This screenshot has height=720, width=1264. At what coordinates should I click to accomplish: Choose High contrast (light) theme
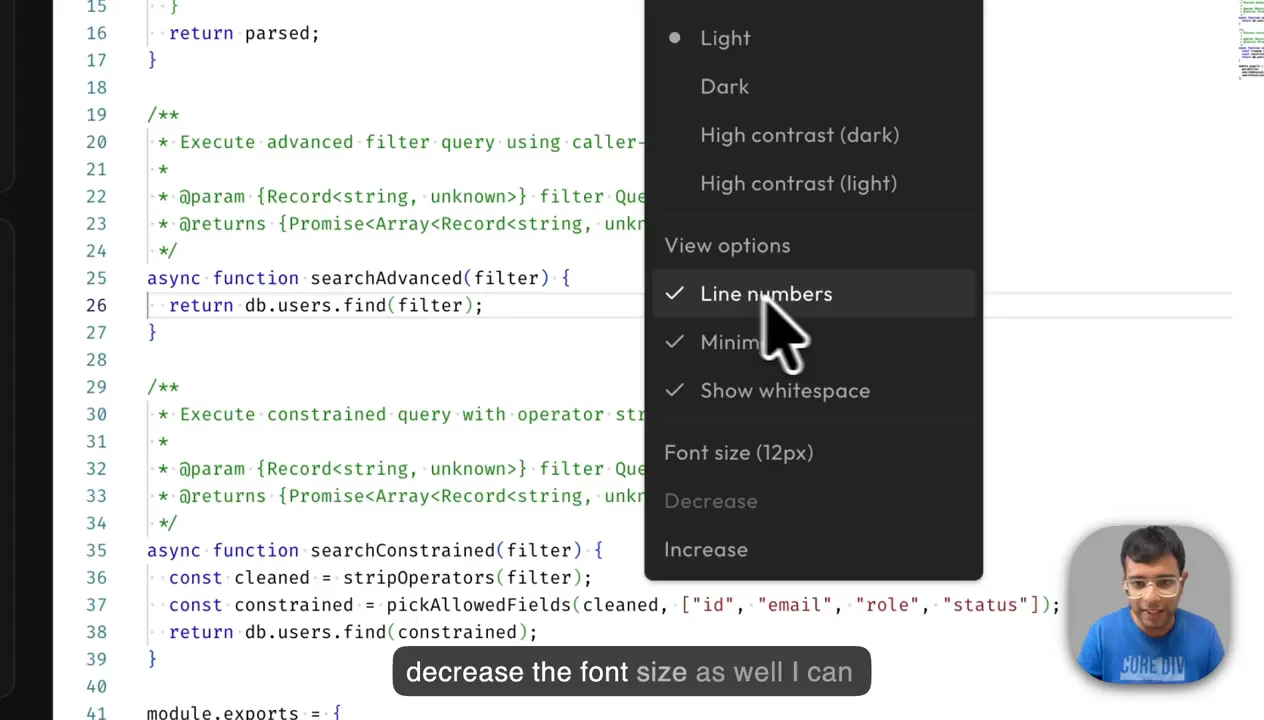pos(798,184)
